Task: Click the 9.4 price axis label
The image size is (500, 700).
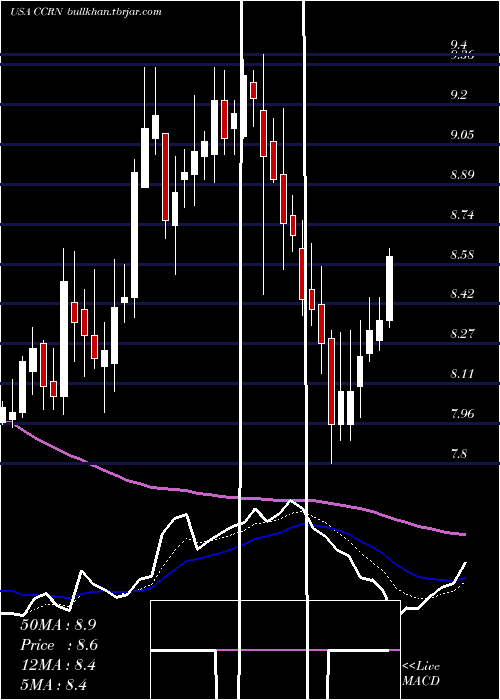Action: click(x=459, y=45)
